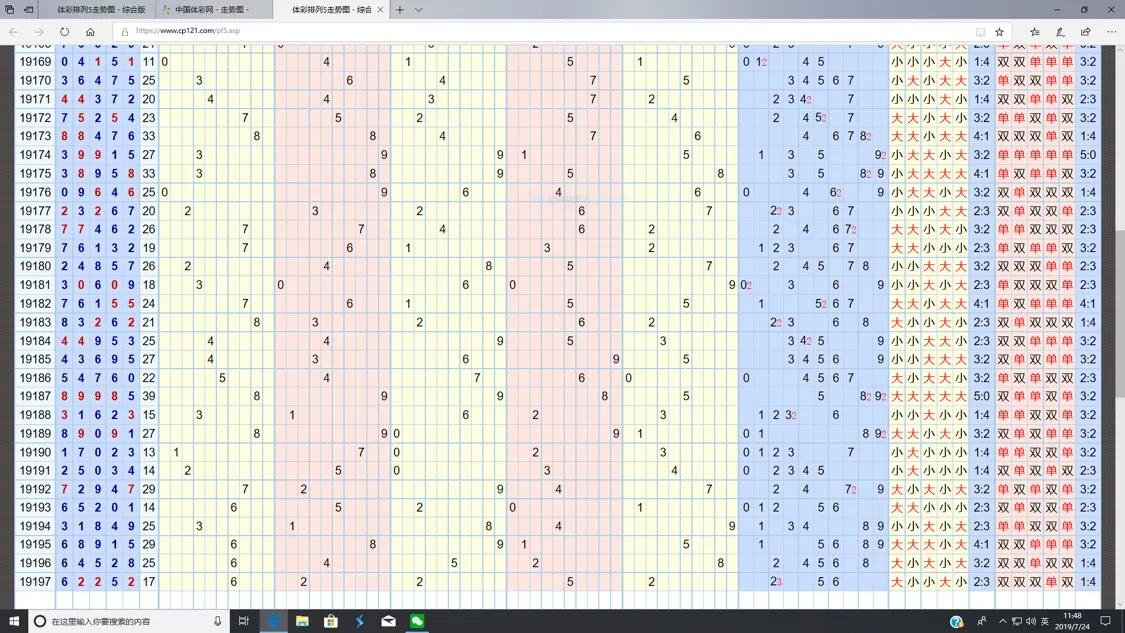Select period number 19169
The image size is (1125, 633).
coord(35,62)
